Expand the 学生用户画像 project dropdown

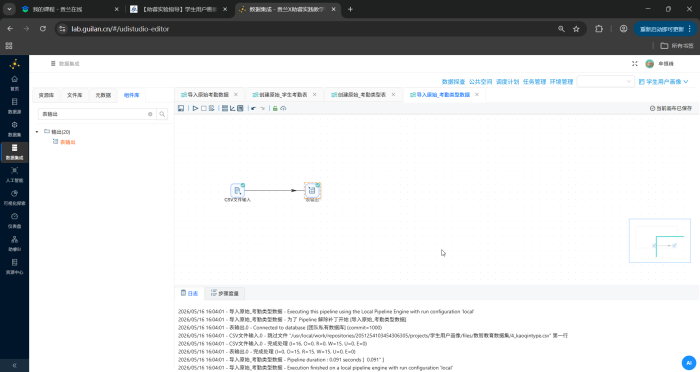click(x=663, y=82)
